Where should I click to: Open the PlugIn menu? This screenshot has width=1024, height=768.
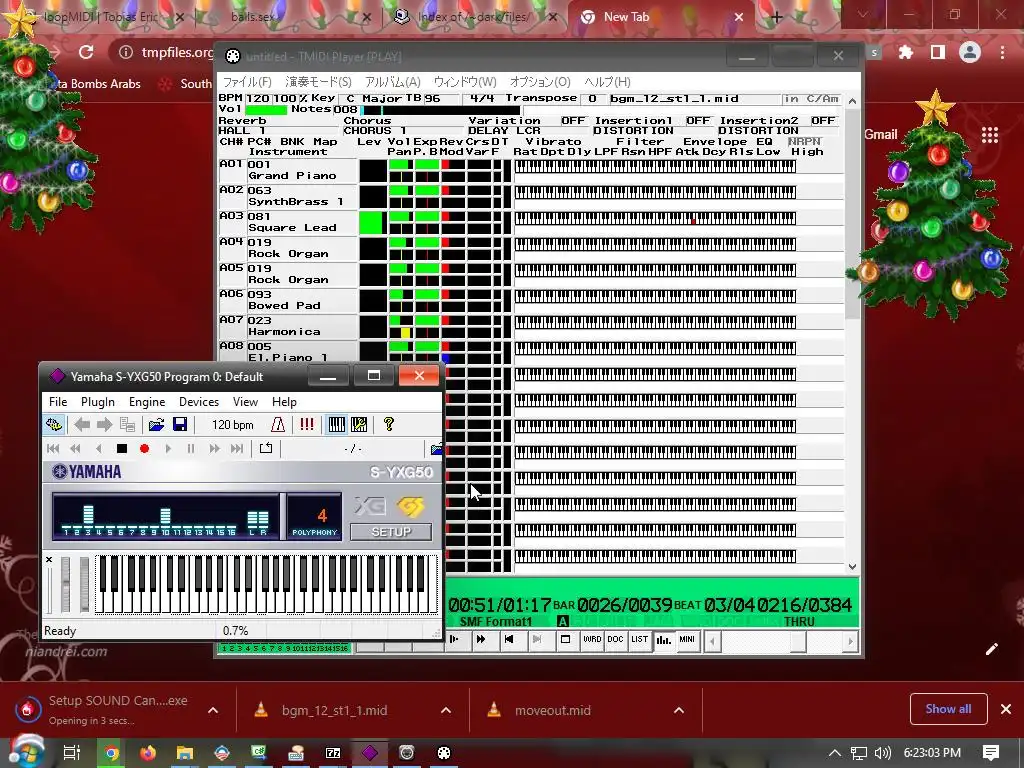pos(98,402)
